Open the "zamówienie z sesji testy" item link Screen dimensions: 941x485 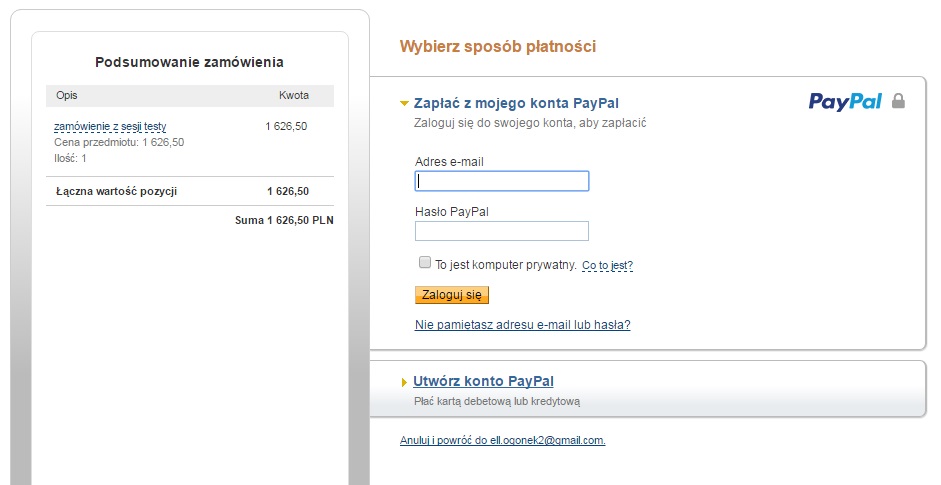tap(110, 127)
